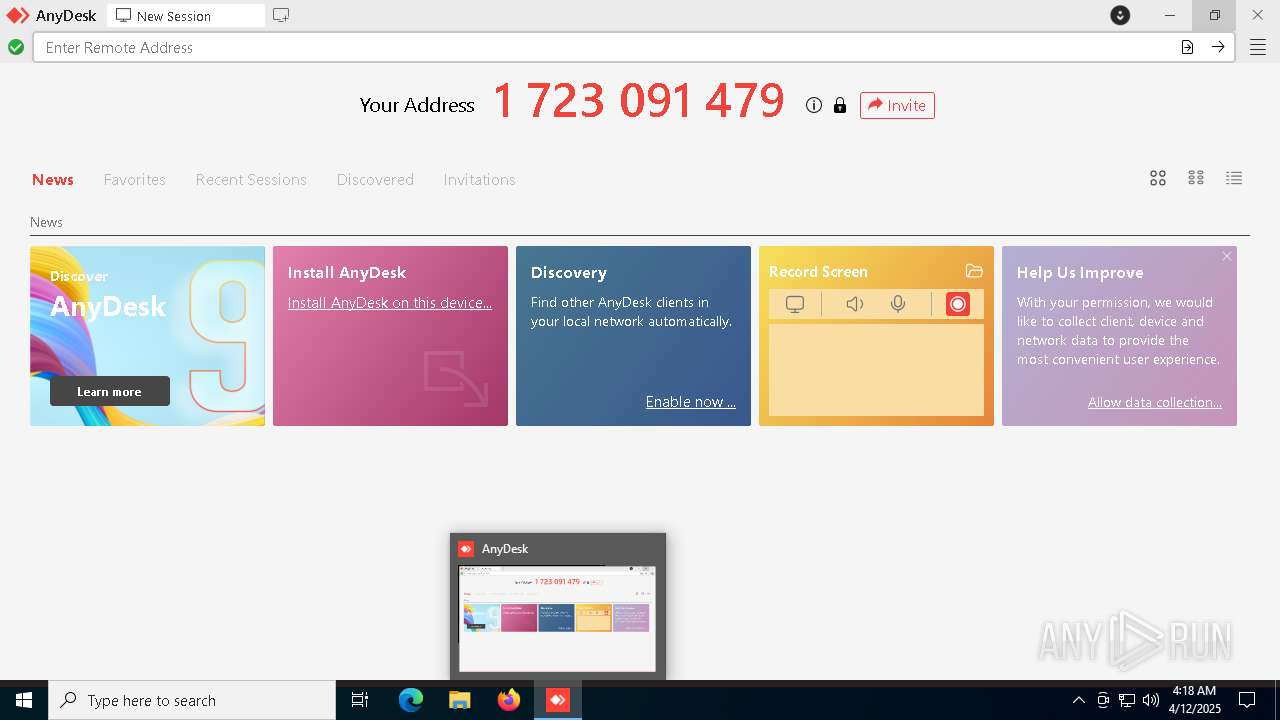Click Learn more on Discover AnyDesk card
The width and height of the screenshot is (1280, 720).
110,391
